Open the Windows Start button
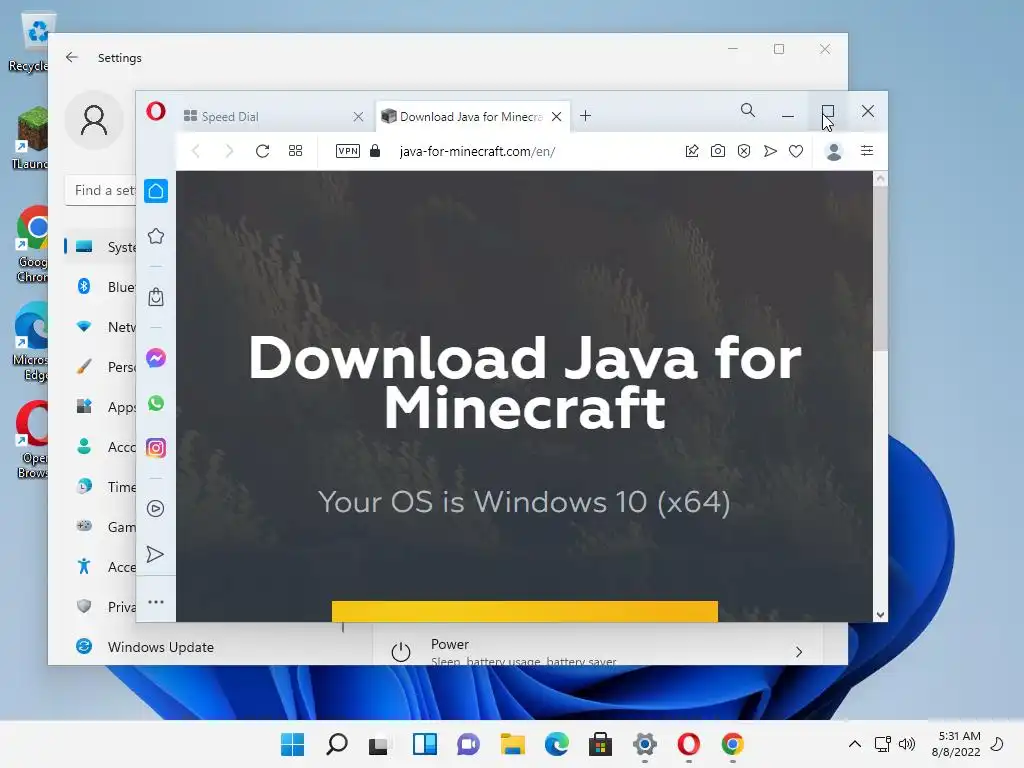The height and width of the screenshot is (768, 1024). 292,744
